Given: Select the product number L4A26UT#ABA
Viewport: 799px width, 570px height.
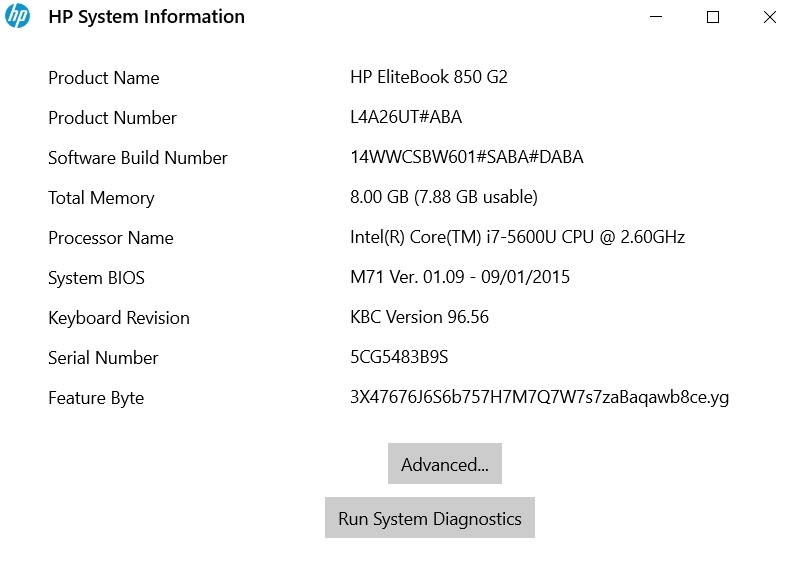Looking at the screenshot, I should [x=406, y=117].
